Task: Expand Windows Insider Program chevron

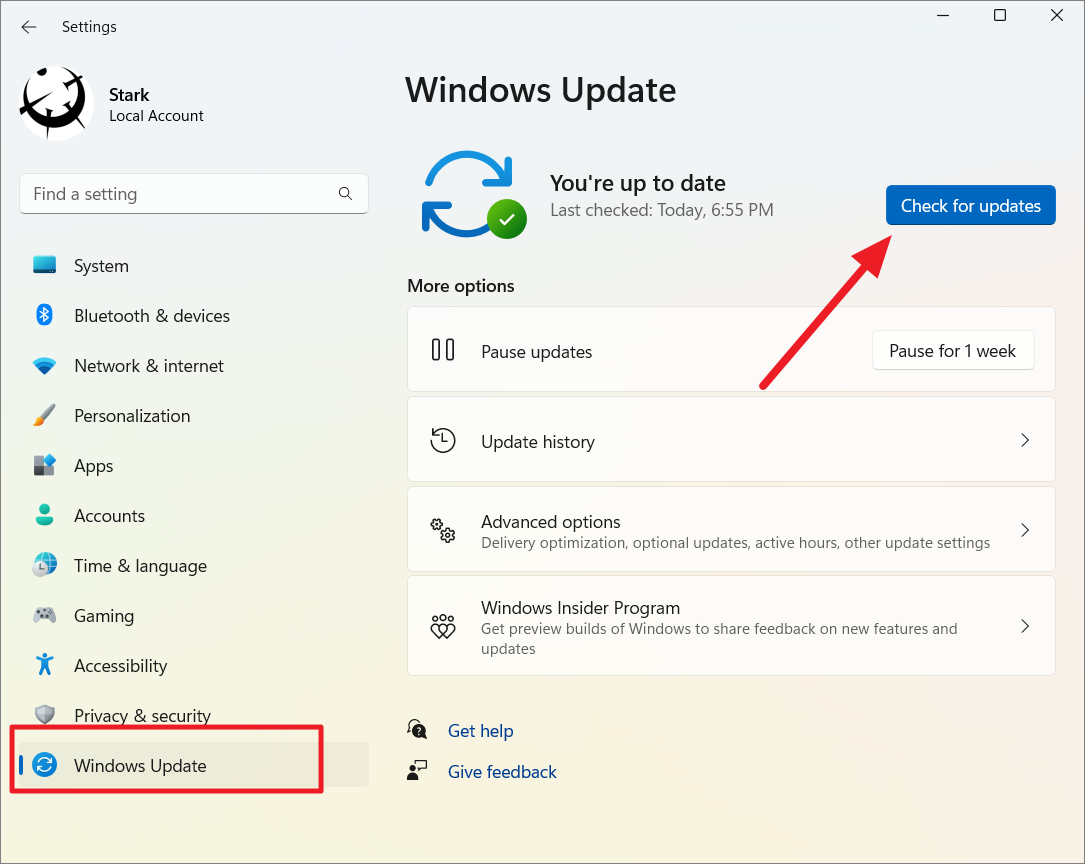Action: 1025,626
